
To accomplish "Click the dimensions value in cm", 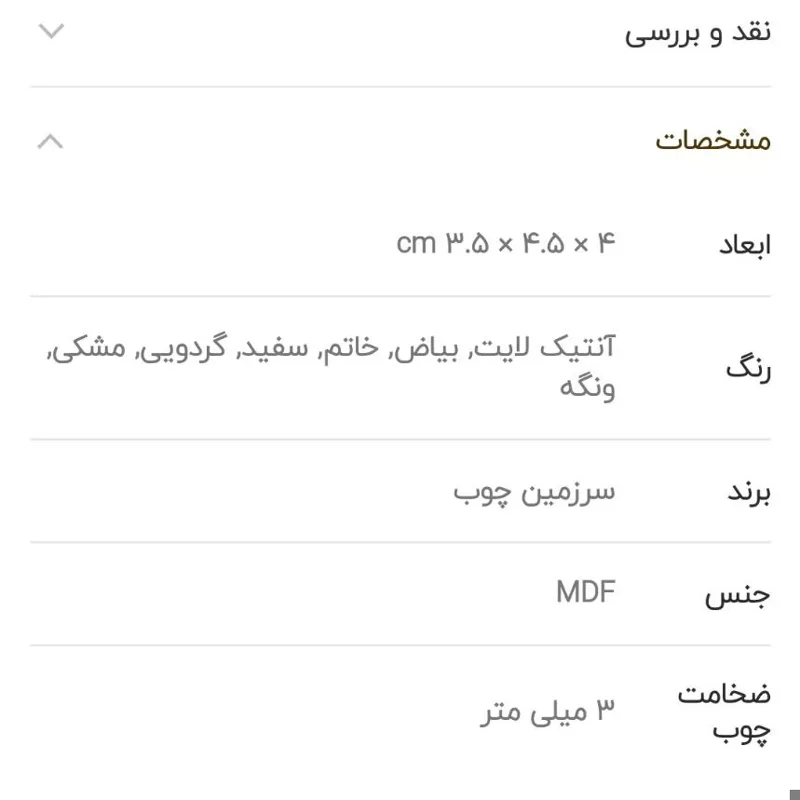I will pos(506,243).
